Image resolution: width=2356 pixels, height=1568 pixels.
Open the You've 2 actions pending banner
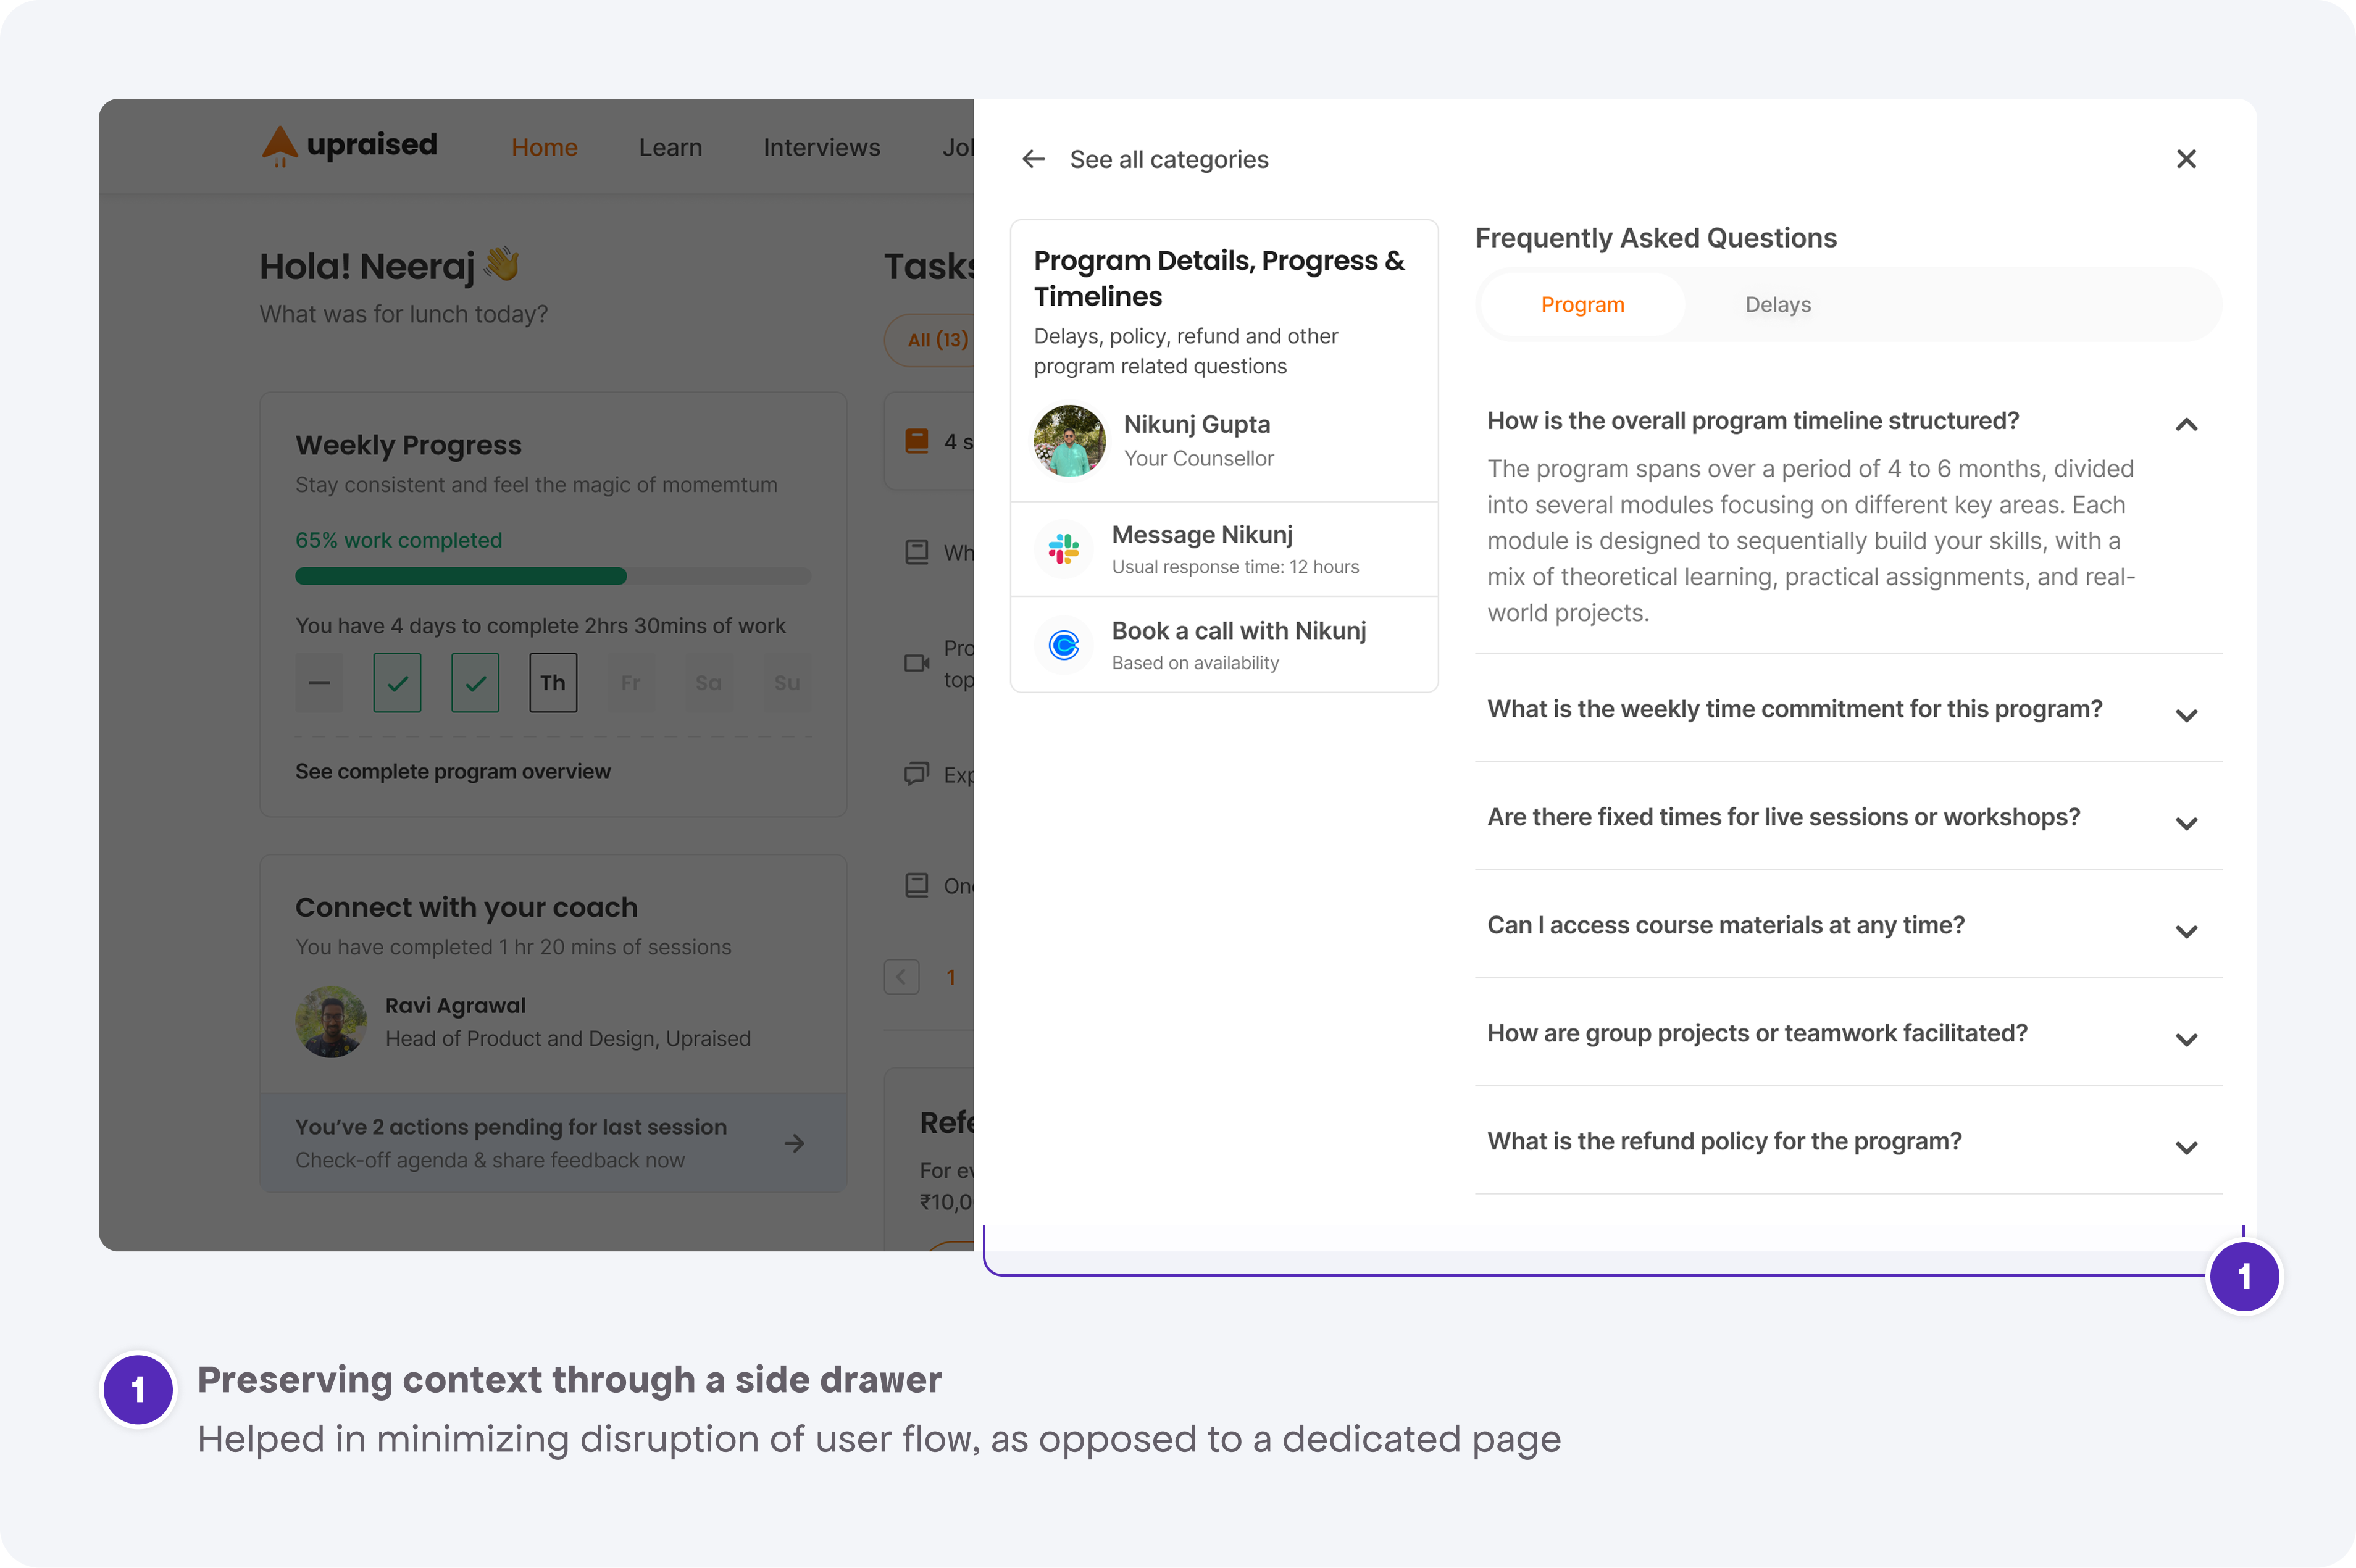(x=553, y=1142)
